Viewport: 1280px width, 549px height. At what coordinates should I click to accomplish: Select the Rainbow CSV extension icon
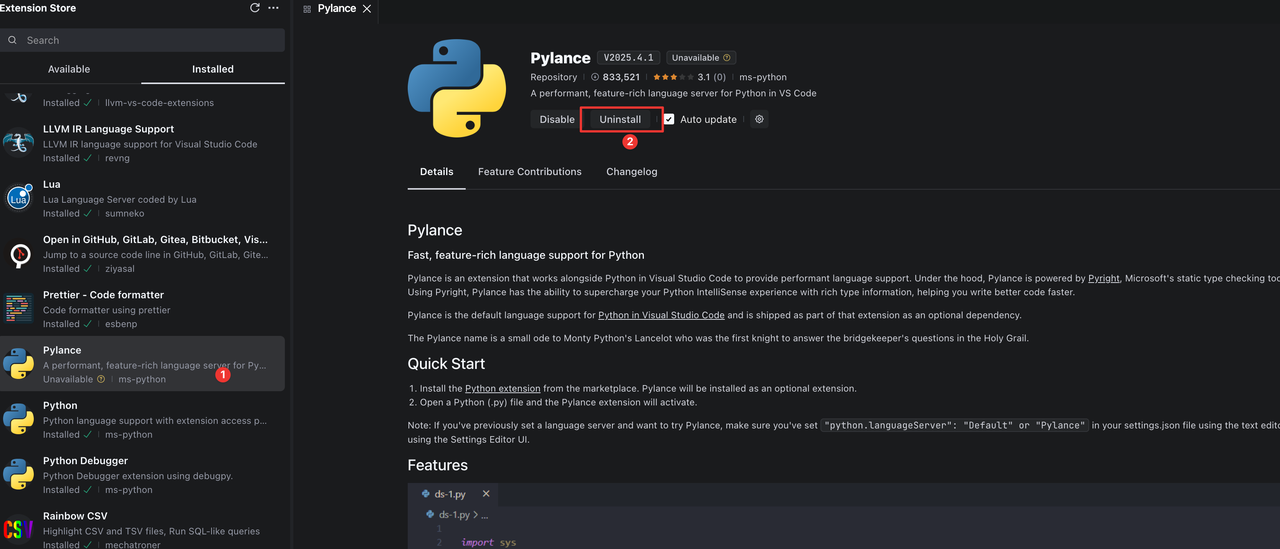click(18, 530)
